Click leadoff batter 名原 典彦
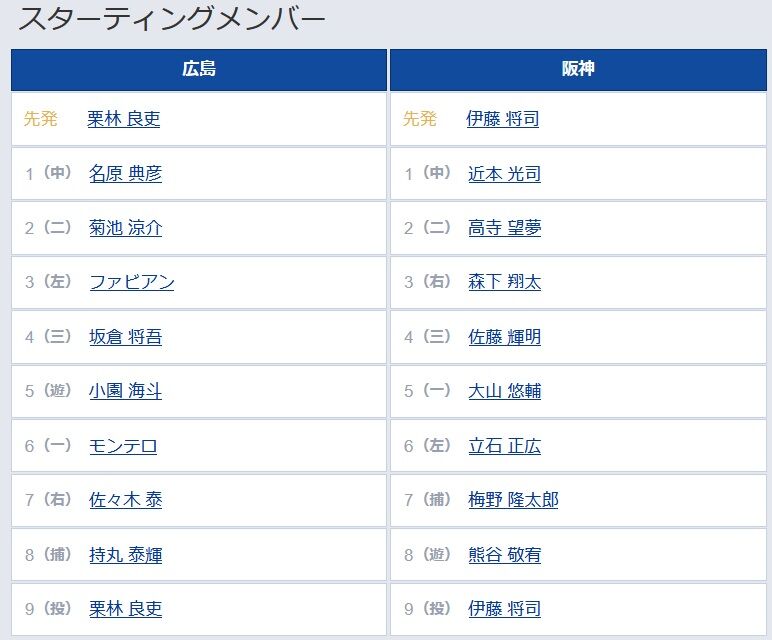The image size is (772, 640). coord(125,174)
